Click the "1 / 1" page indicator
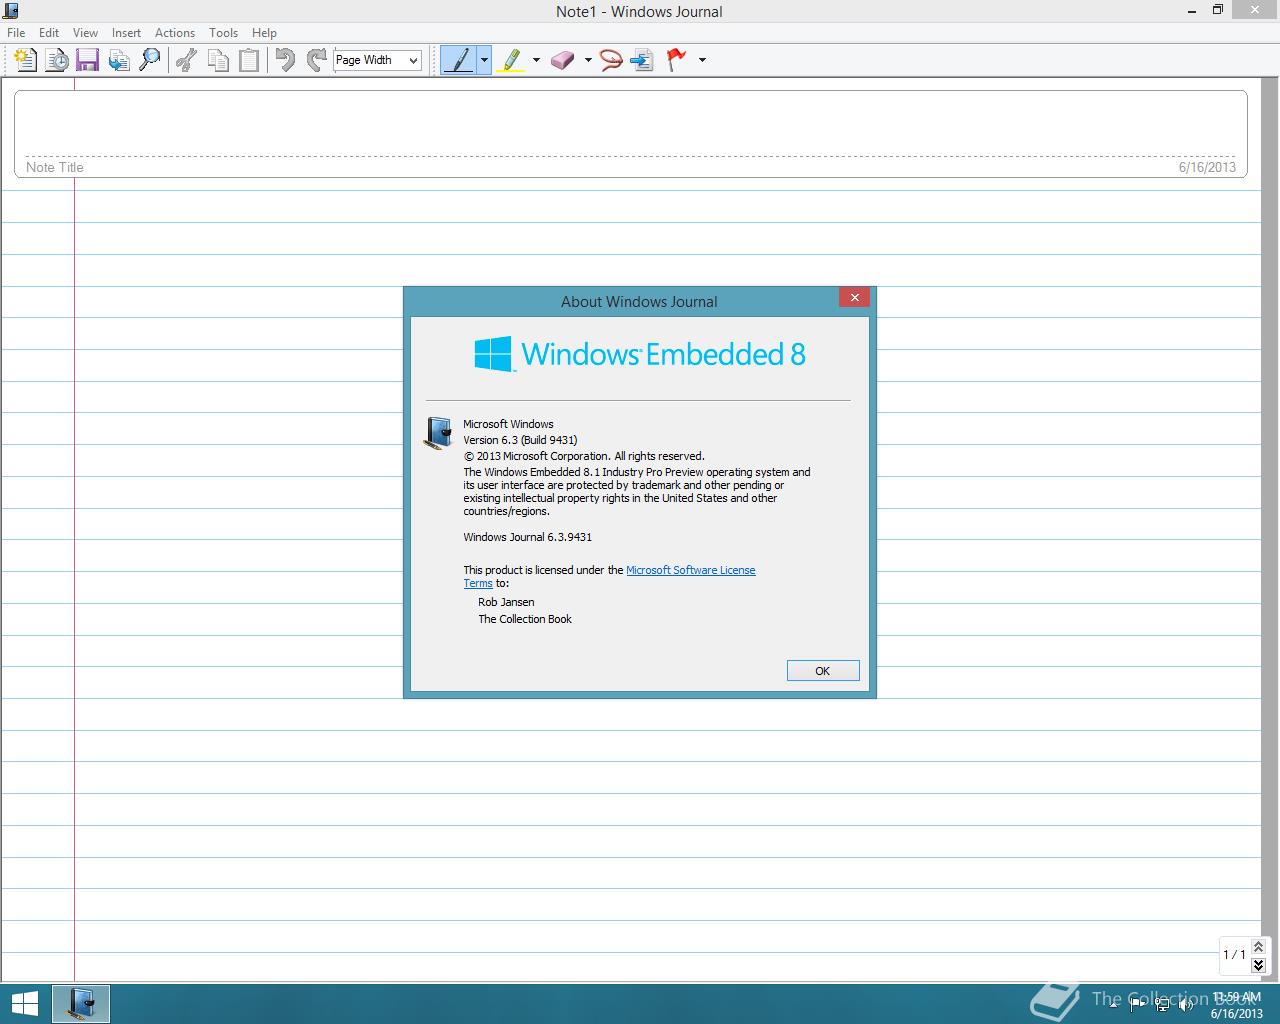 tap(1234, 955)
